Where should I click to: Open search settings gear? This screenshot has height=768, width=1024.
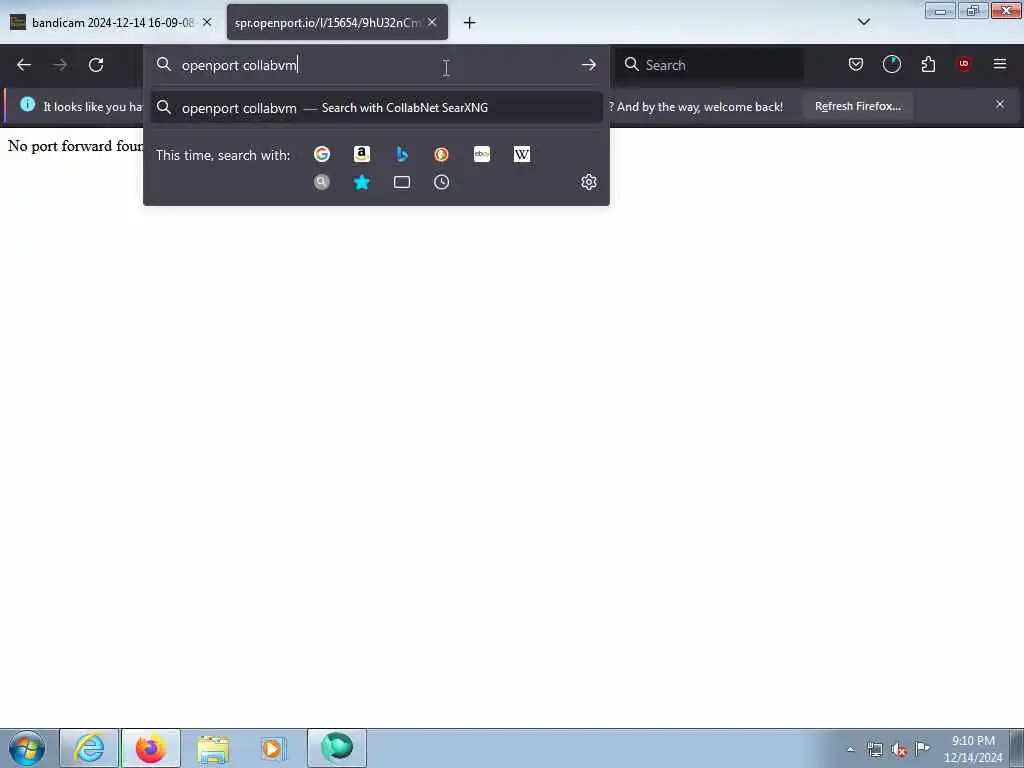(x=588, y=182)
